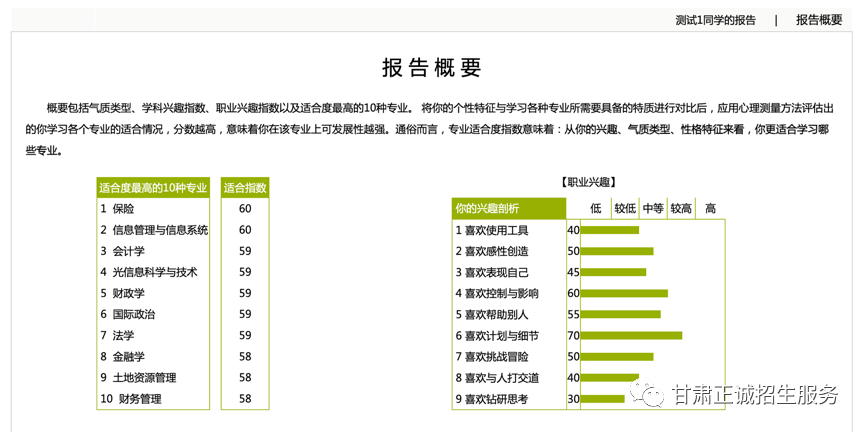Click the 【职业兴趣】 chart title

589,182
